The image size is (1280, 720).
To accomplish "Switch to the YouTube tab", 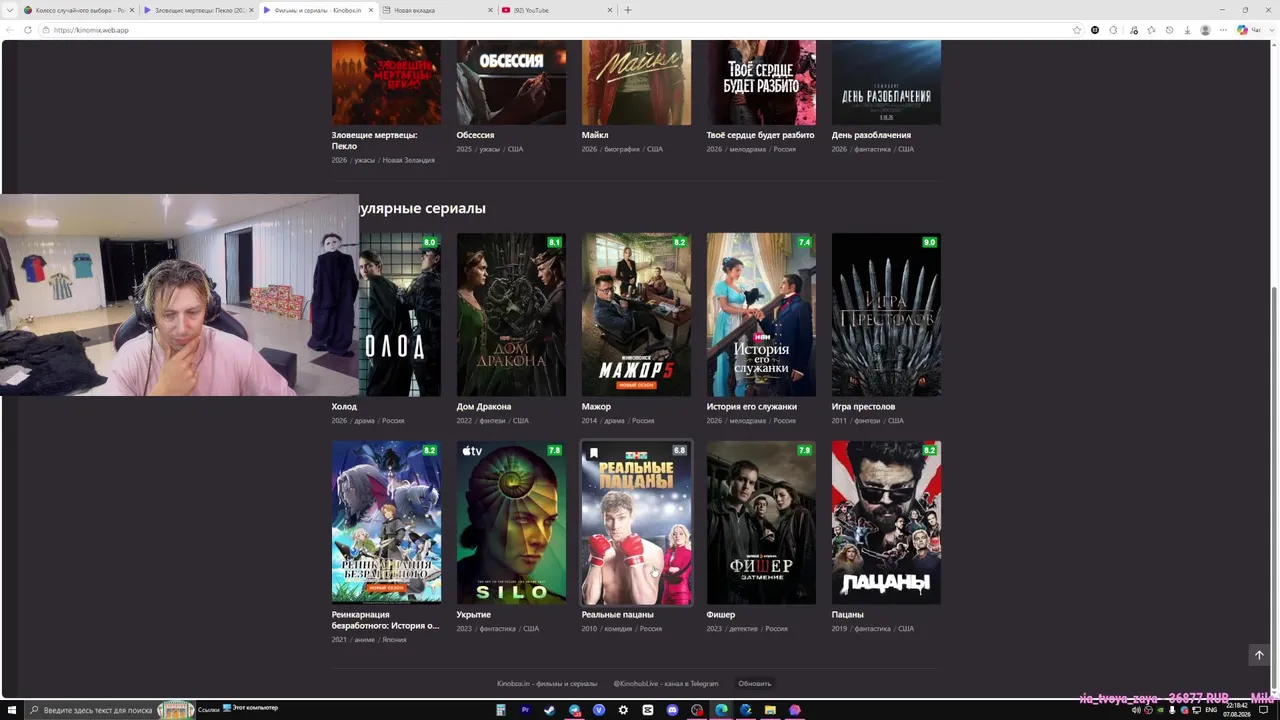I will point(556,10).
